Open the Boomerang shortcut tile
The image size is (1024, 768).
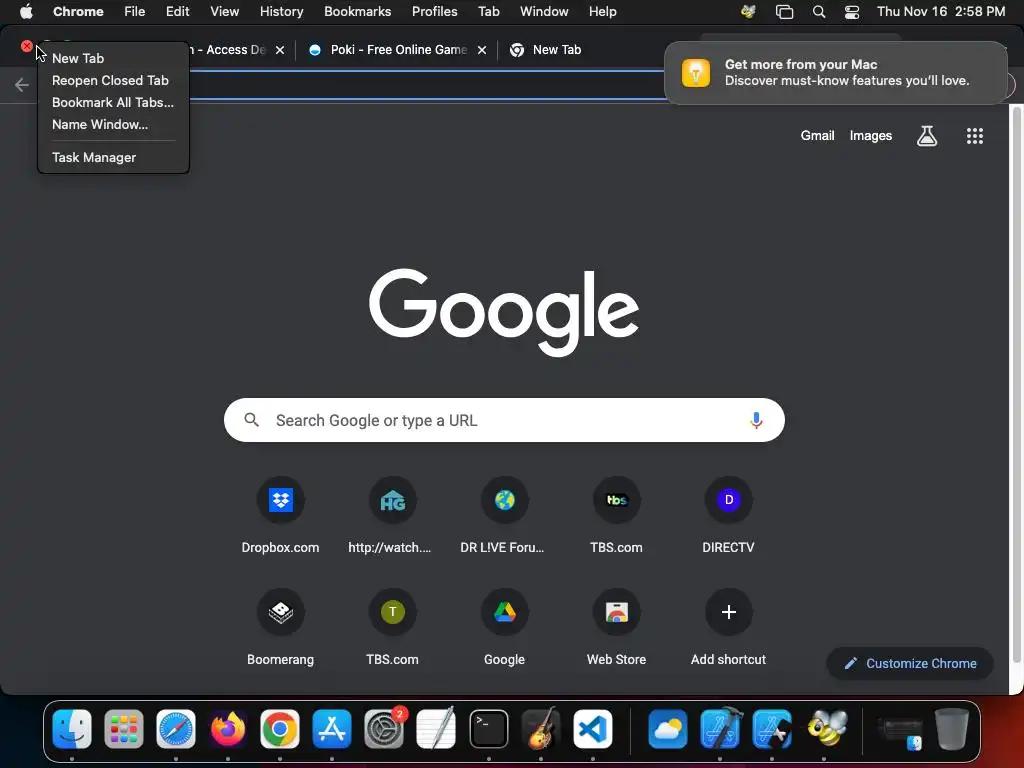pos(280,612)
